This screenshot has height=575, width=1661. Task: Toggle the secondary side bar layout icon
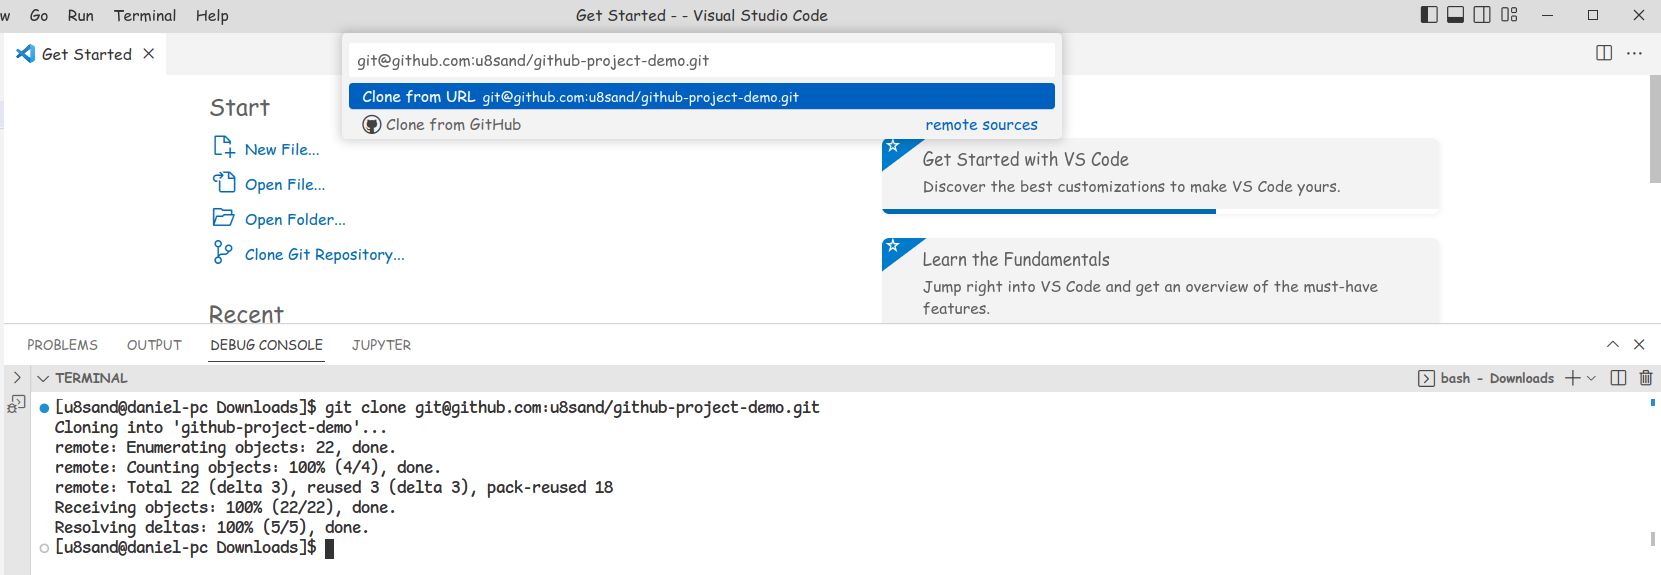point(1482,15)
